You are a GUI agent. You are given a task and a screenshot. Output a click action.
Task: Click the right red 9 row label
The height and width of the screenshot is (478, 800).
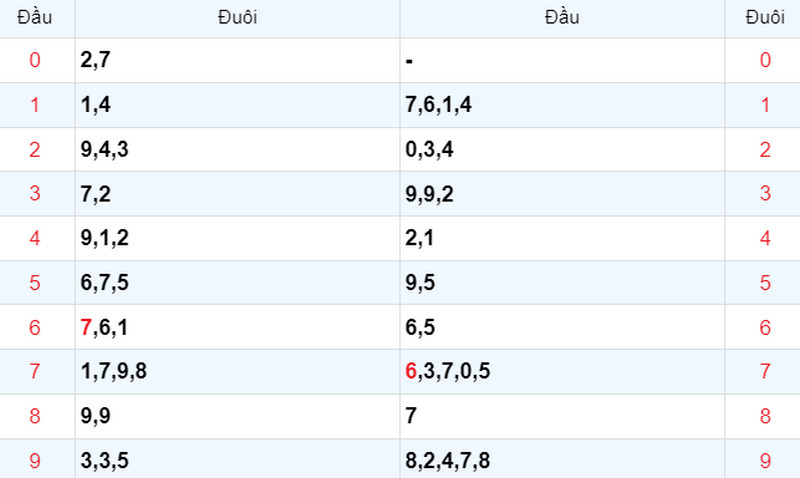[x=765, y=461]
